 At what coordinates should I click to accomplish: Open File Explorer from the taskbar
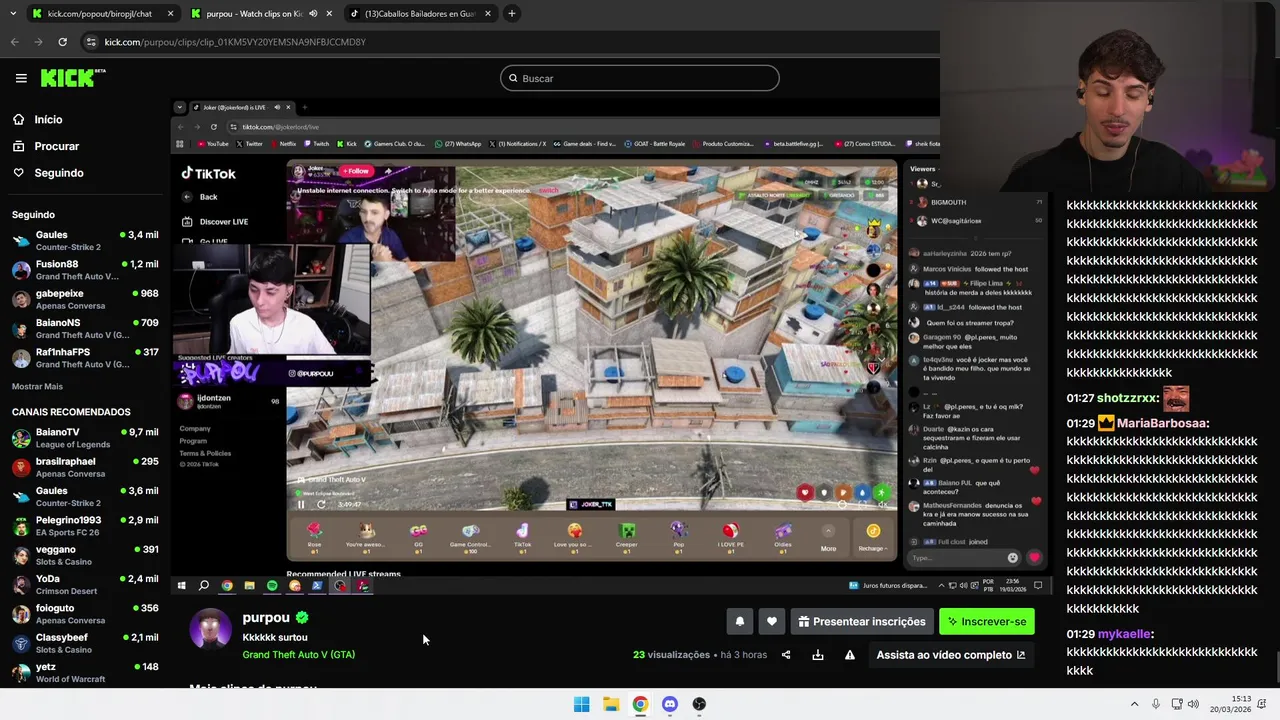pyautogui.click(x=611, y=704)
